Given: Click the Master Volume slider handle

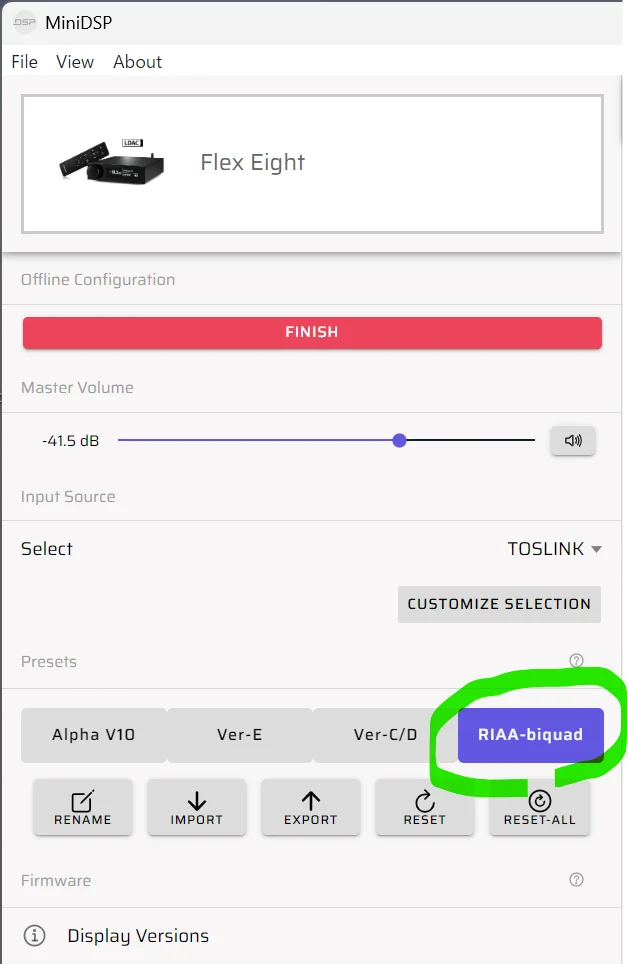Looking at the screenshot, I should (400, 440).
